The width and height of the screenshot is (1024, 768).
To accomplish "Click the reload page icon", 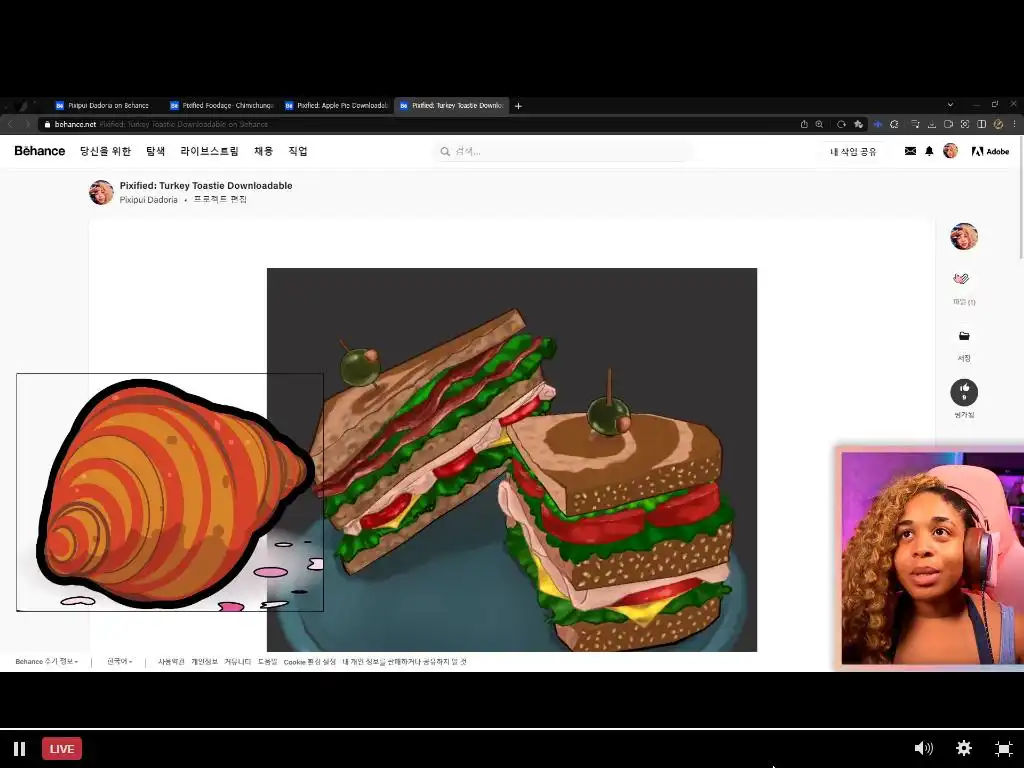I will 841,124.
